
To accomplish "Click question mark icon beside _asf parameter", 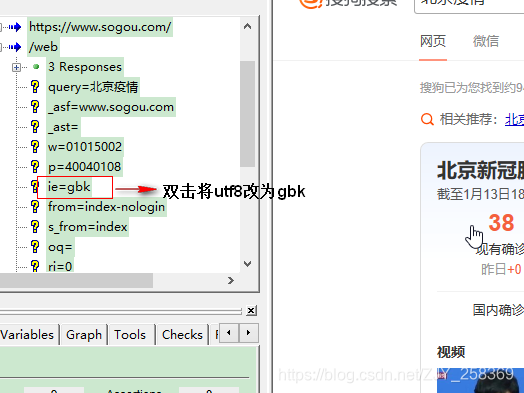I will tap(35, 107).
